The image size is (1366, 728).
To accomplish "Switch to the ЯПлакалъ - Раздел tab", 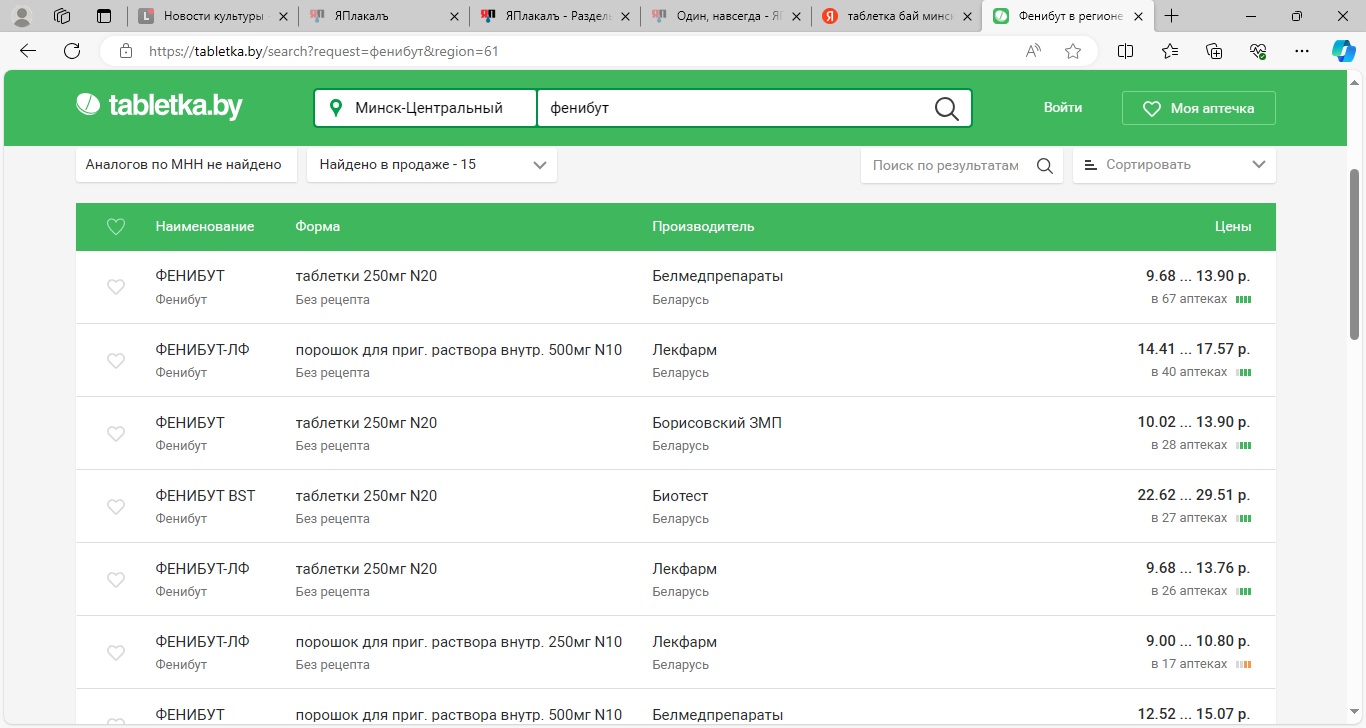I will pyautogui.click(x=556, y=16).
